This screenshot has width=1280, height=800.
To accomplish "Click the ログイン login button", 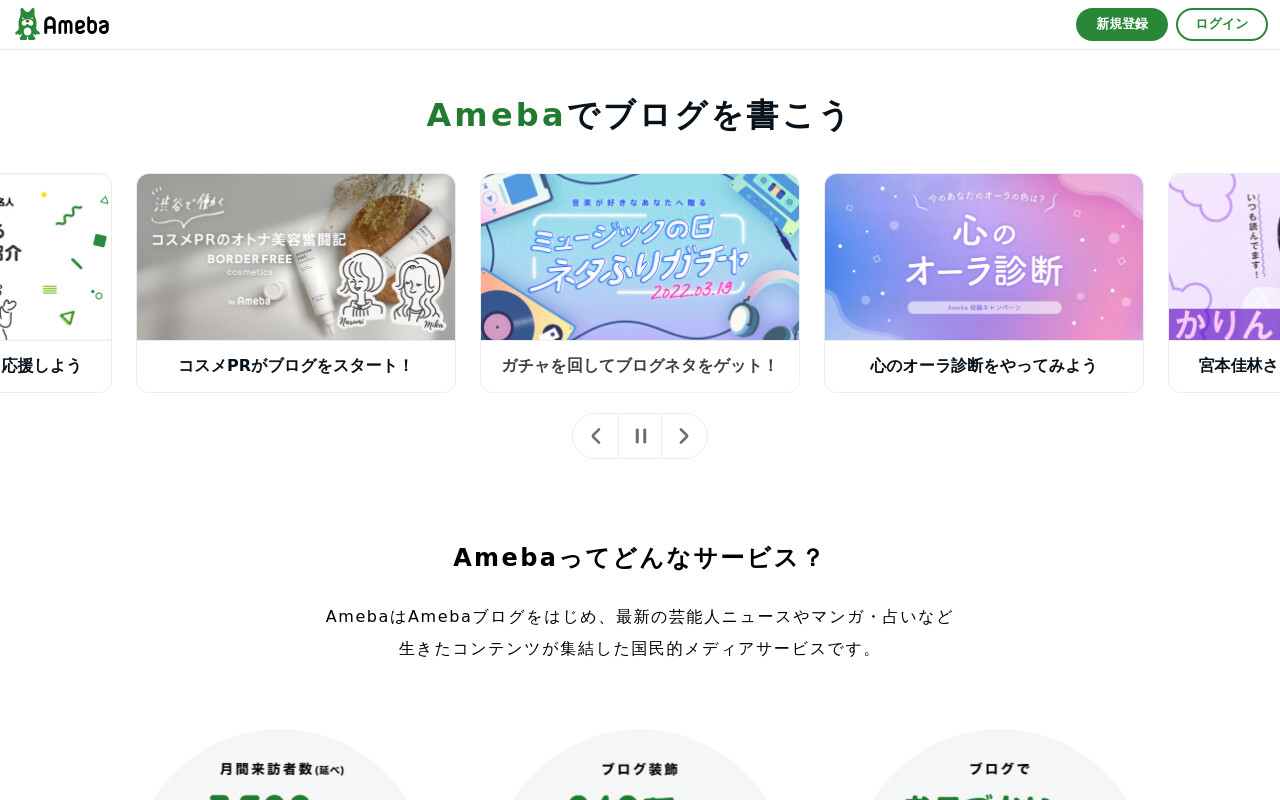I will [x=1222, y=24].
